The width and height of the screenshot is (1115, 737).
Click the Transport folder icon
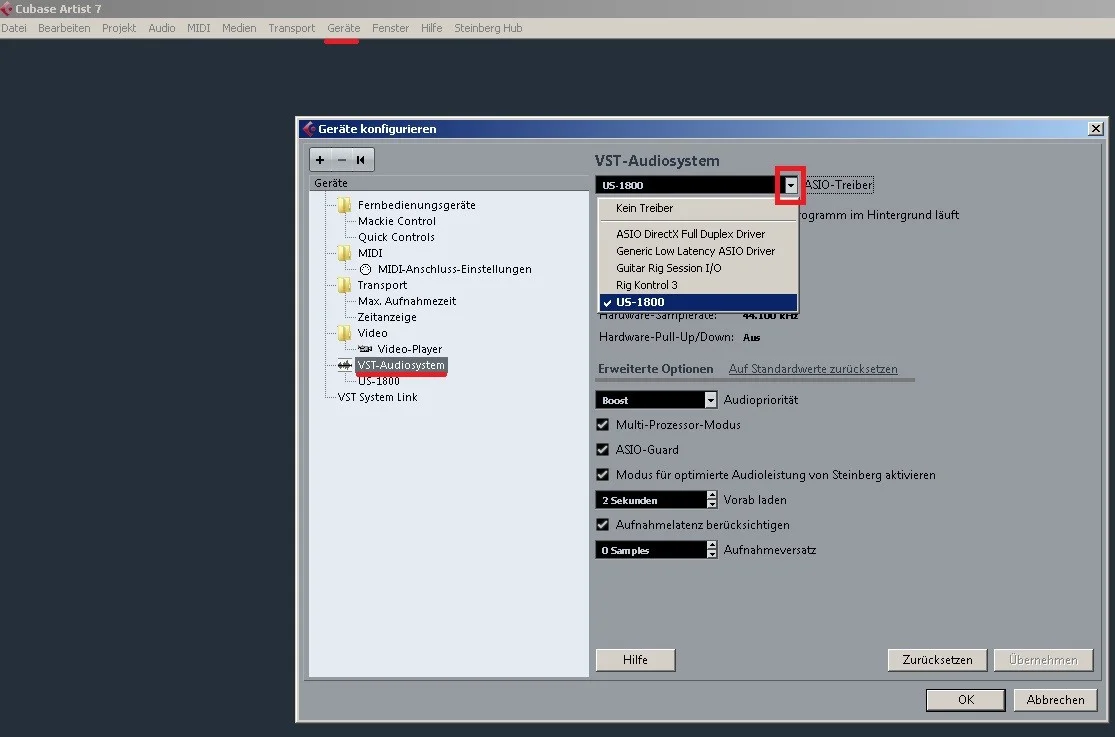[344, 285]
